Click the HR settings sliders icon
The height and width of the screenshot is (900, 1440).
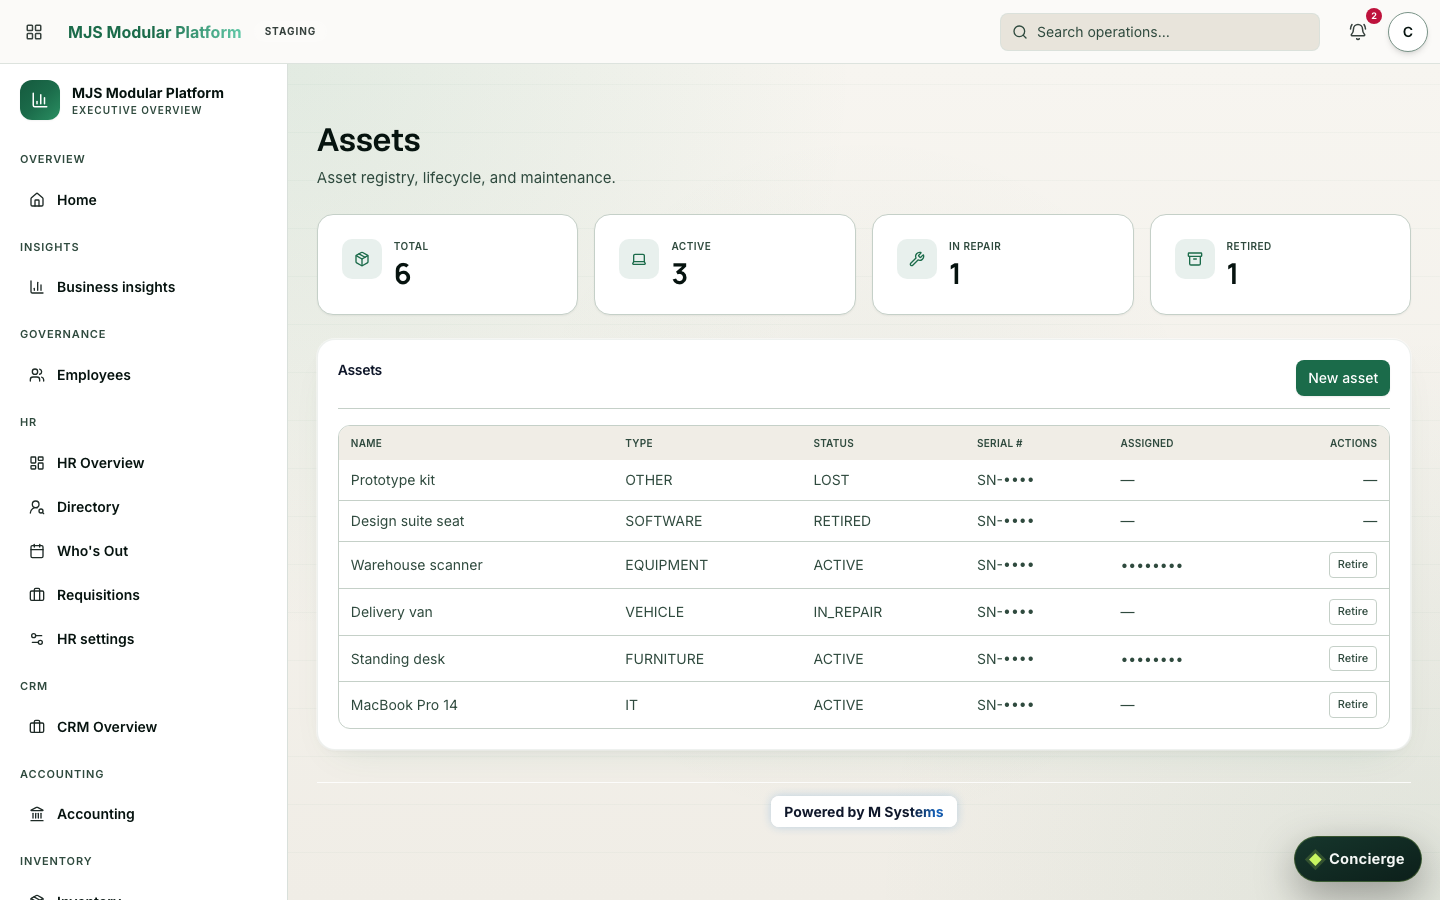[x=37, y=639]
